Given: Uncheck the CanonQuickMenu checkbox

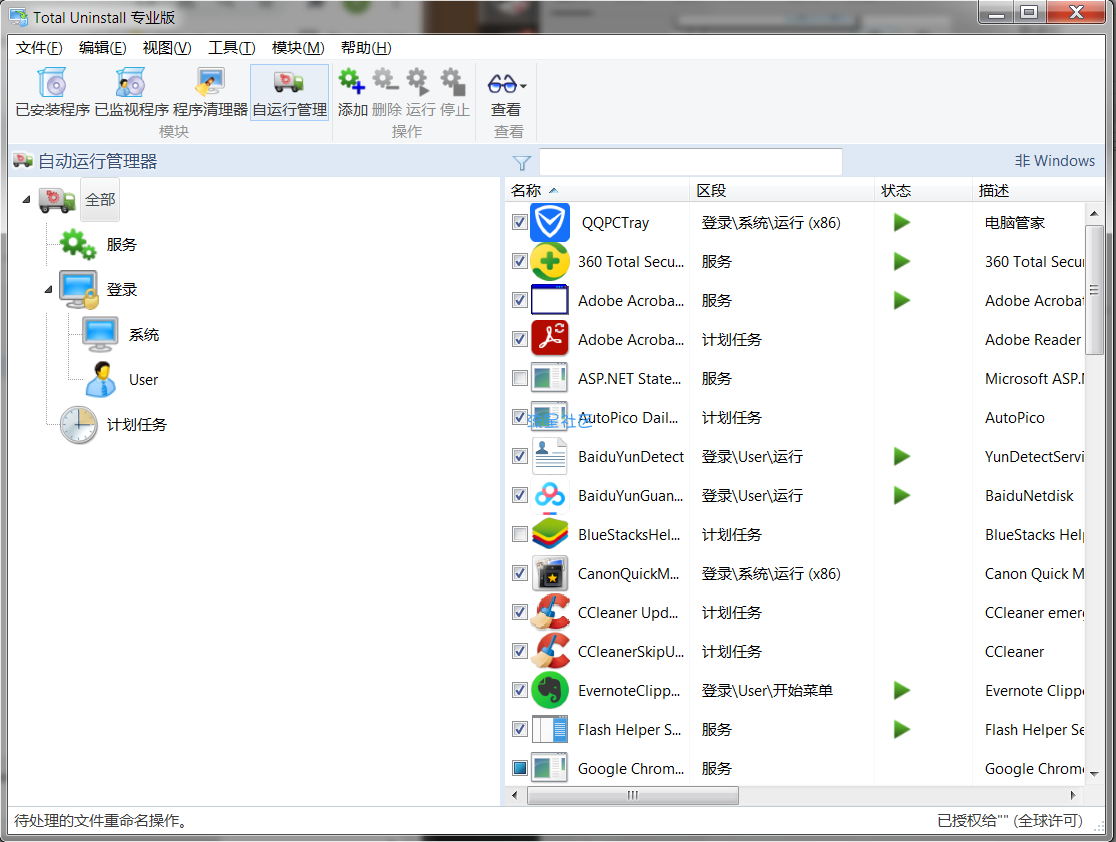Looking at the screenshot, I should [520, 573].
